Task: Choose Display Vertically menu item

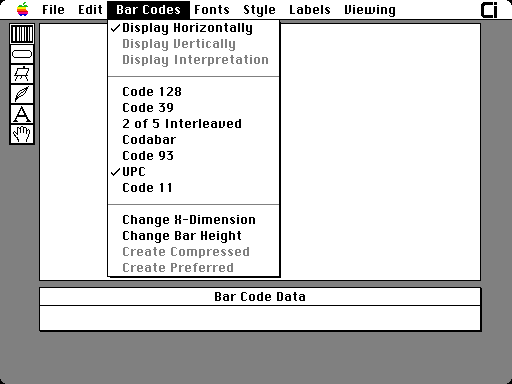Action: coord(193,44)
